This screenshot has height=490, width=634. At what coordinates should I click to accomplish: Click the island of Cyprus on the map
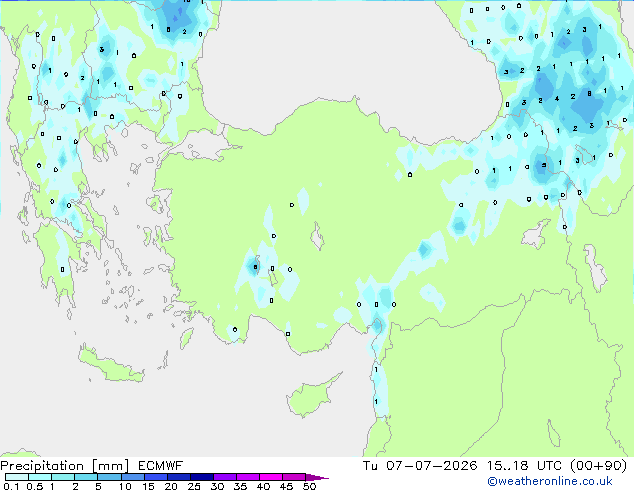311,398
